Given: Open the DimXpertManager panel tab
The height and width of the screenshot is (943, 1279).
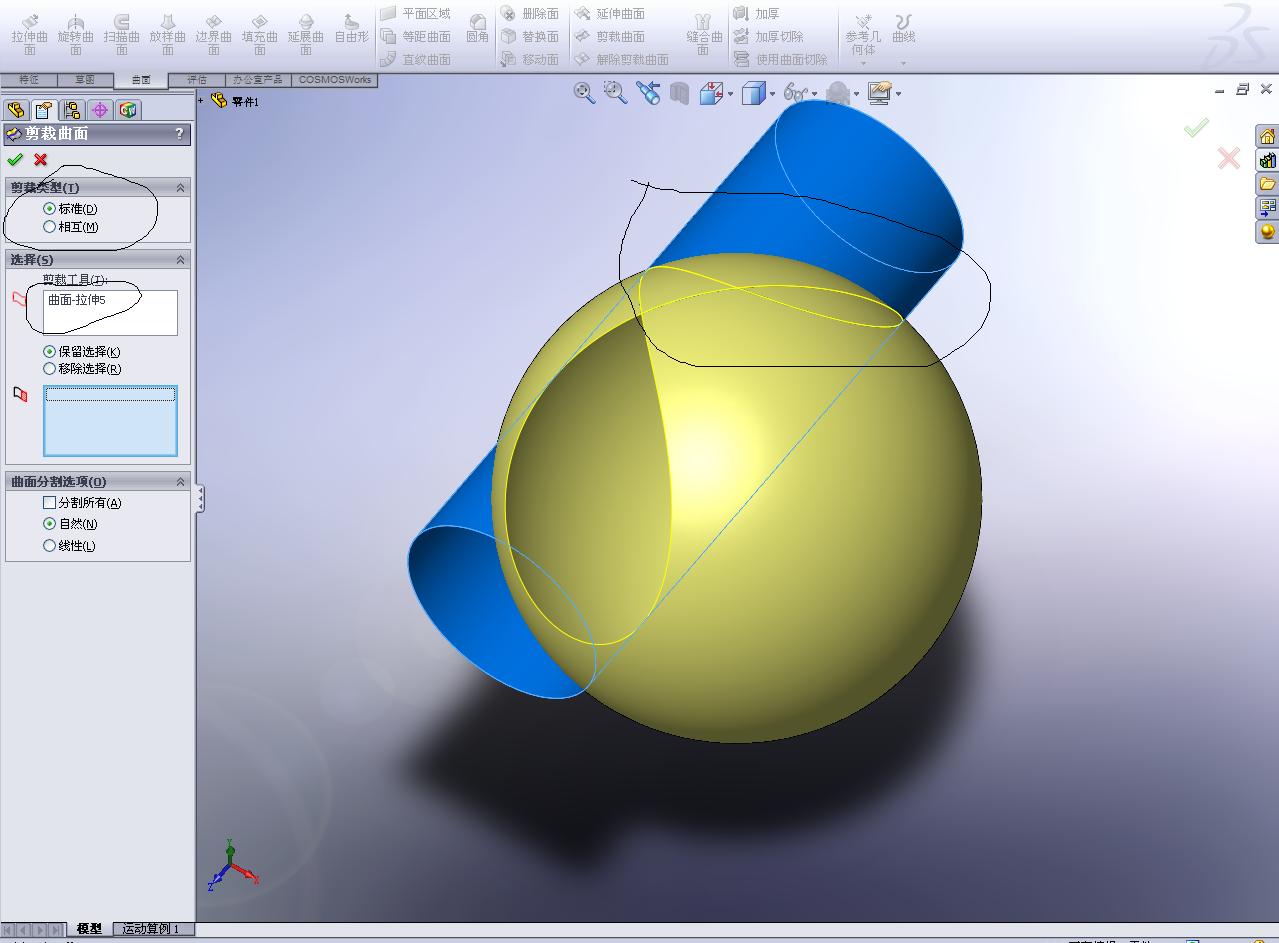Looking at the screenshot, I should (x=100, y=110).
